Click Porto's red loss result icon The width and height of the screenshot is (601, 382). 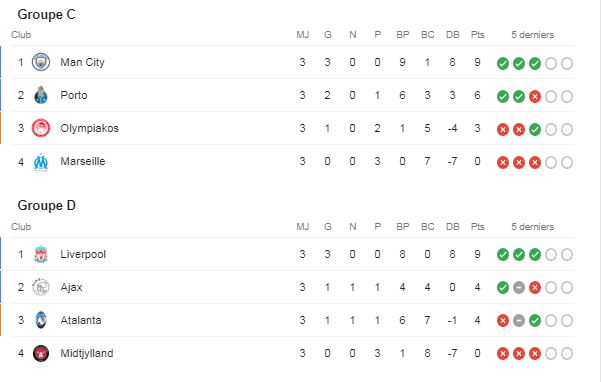coord(535,97)
